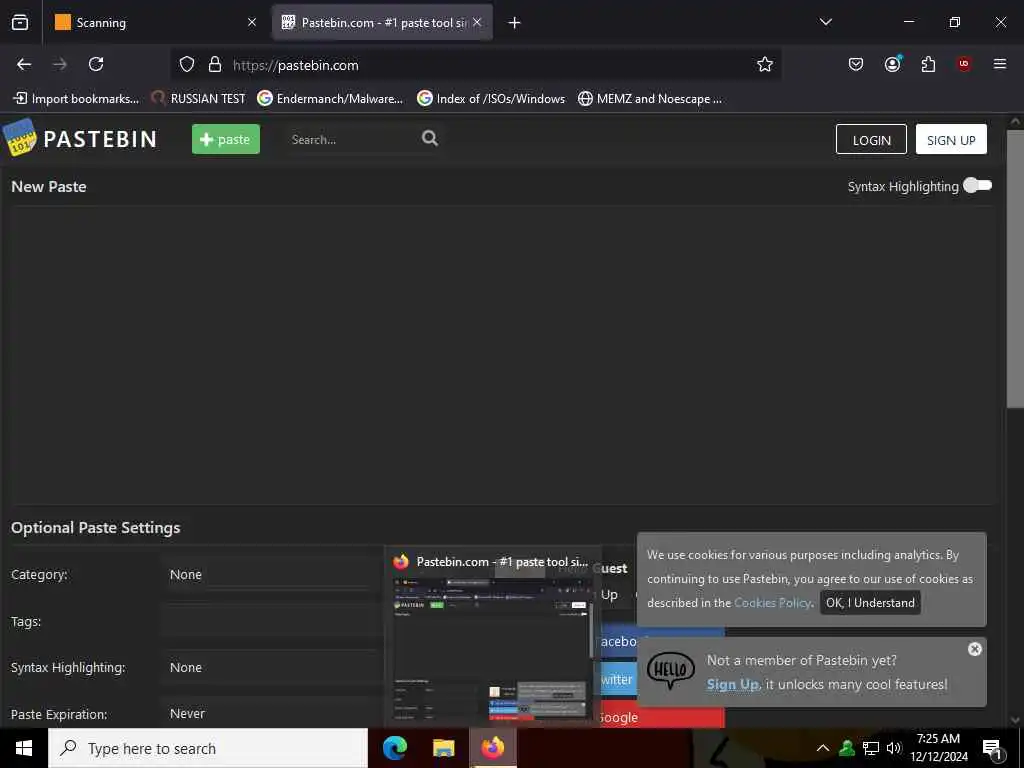The height and width of the screenshot is (768, 1024).
Task: Open the notification center icon
Action: click(991, 749)
